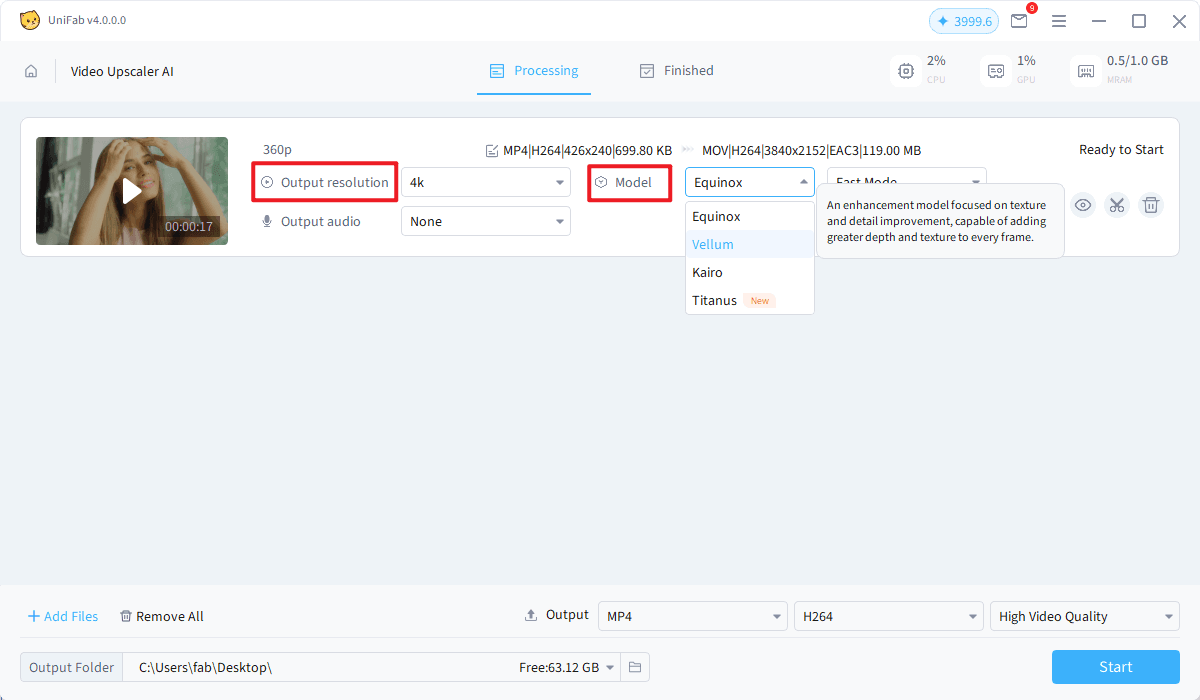Click Add Files to import videos

62,616
